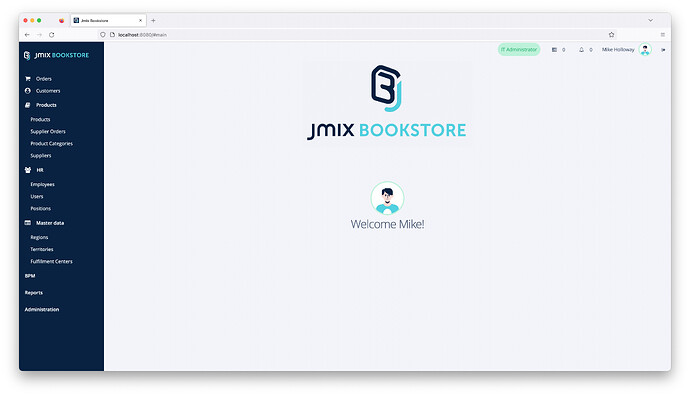Collapse the Master data group
This screenshot has width=690, height=396.
pyautogui.click(x=50, y=223)
